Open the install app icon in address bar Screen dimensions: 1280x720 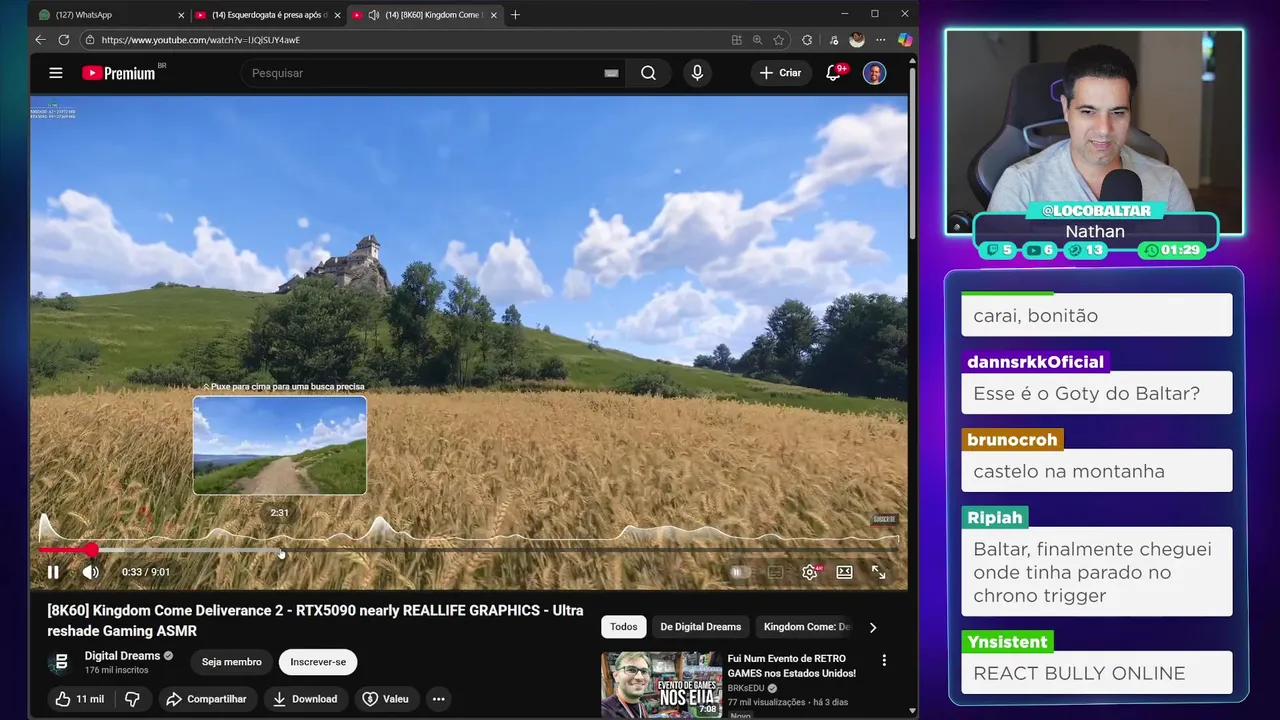pos(736,40)
